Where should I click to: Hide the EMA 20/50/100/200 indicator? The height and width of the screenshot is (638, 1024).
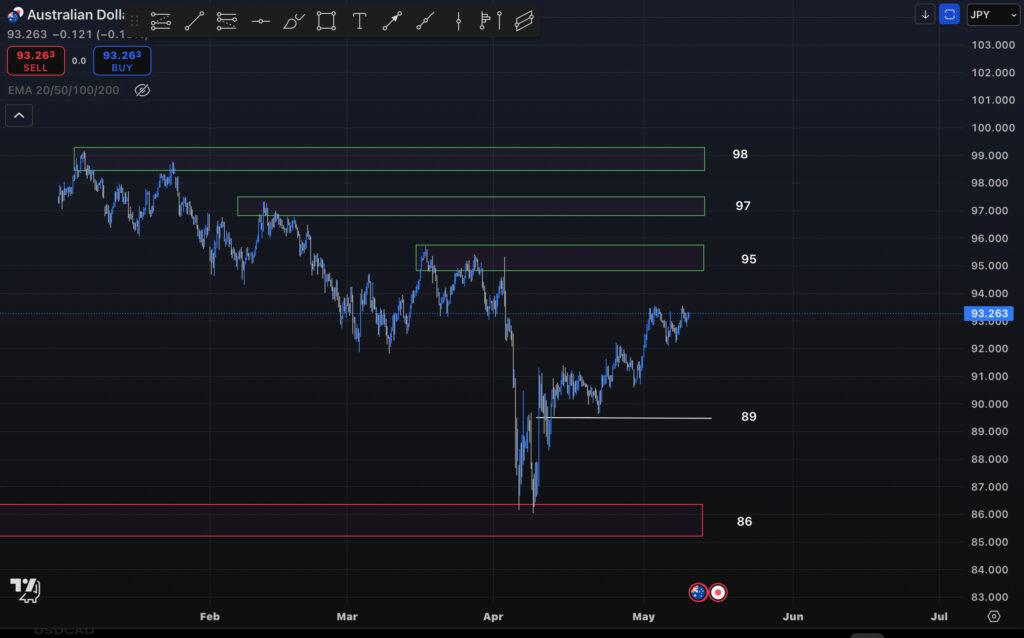point(142,89)
